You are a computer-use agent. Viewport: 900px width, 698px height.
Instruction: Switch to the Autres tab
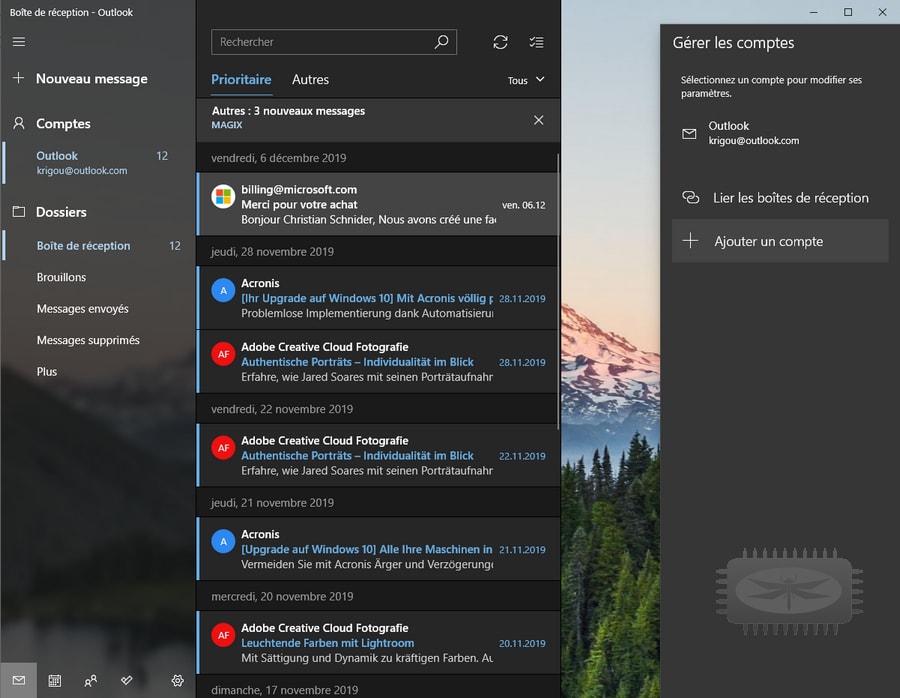pyautogui.click(x=311, y=80)
